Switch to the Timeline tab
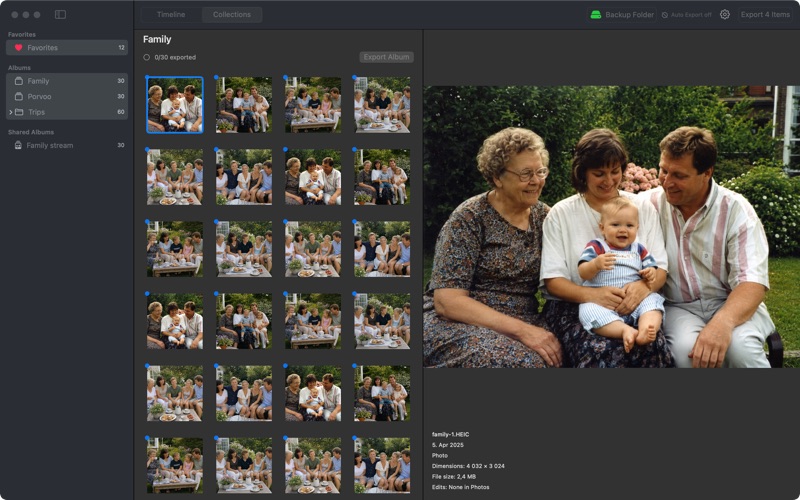Viewport: 800px width, 500px height. click(171, 14)
